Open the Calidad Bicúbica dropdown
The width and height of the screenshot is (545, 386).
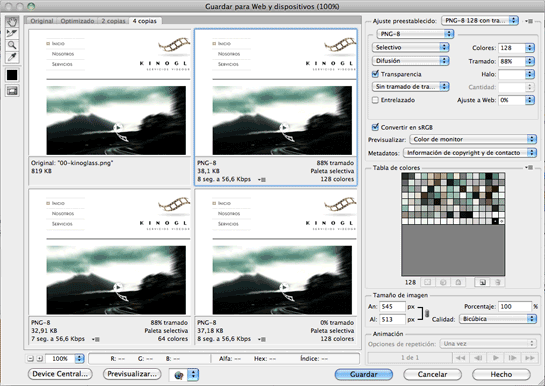pyautogui.click(x=498, y=319)
